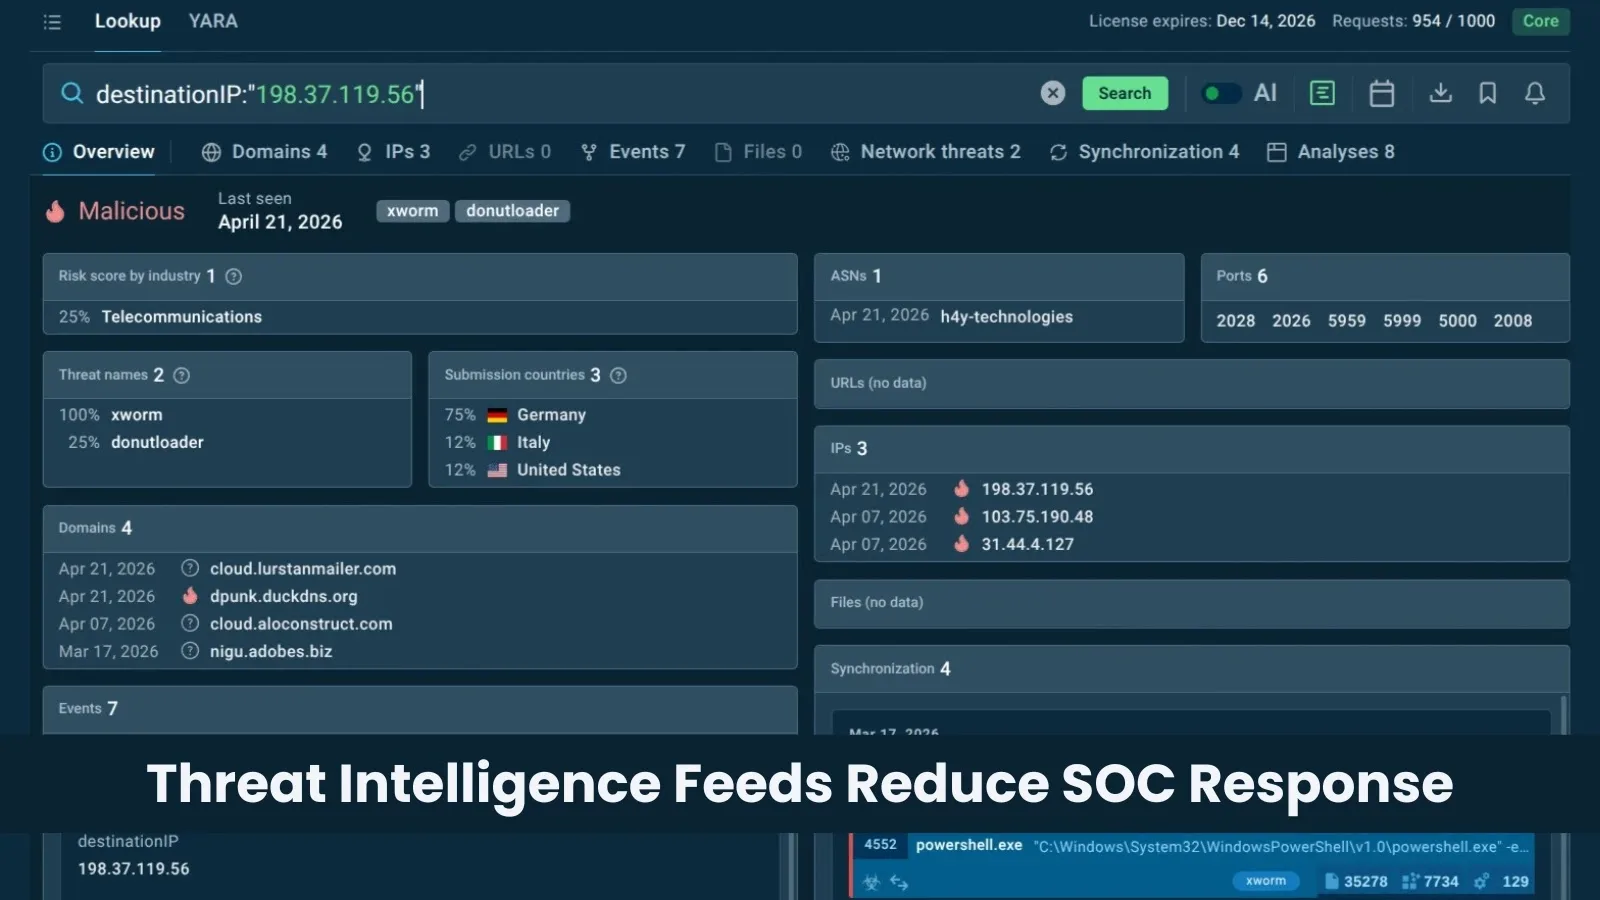
Task: Click the green Search button
Action: [x=1125, y=93]
